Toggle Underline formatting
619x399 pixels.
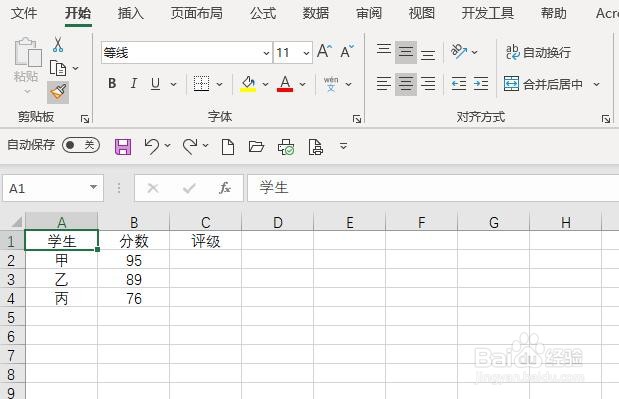[x=155, y=84]
